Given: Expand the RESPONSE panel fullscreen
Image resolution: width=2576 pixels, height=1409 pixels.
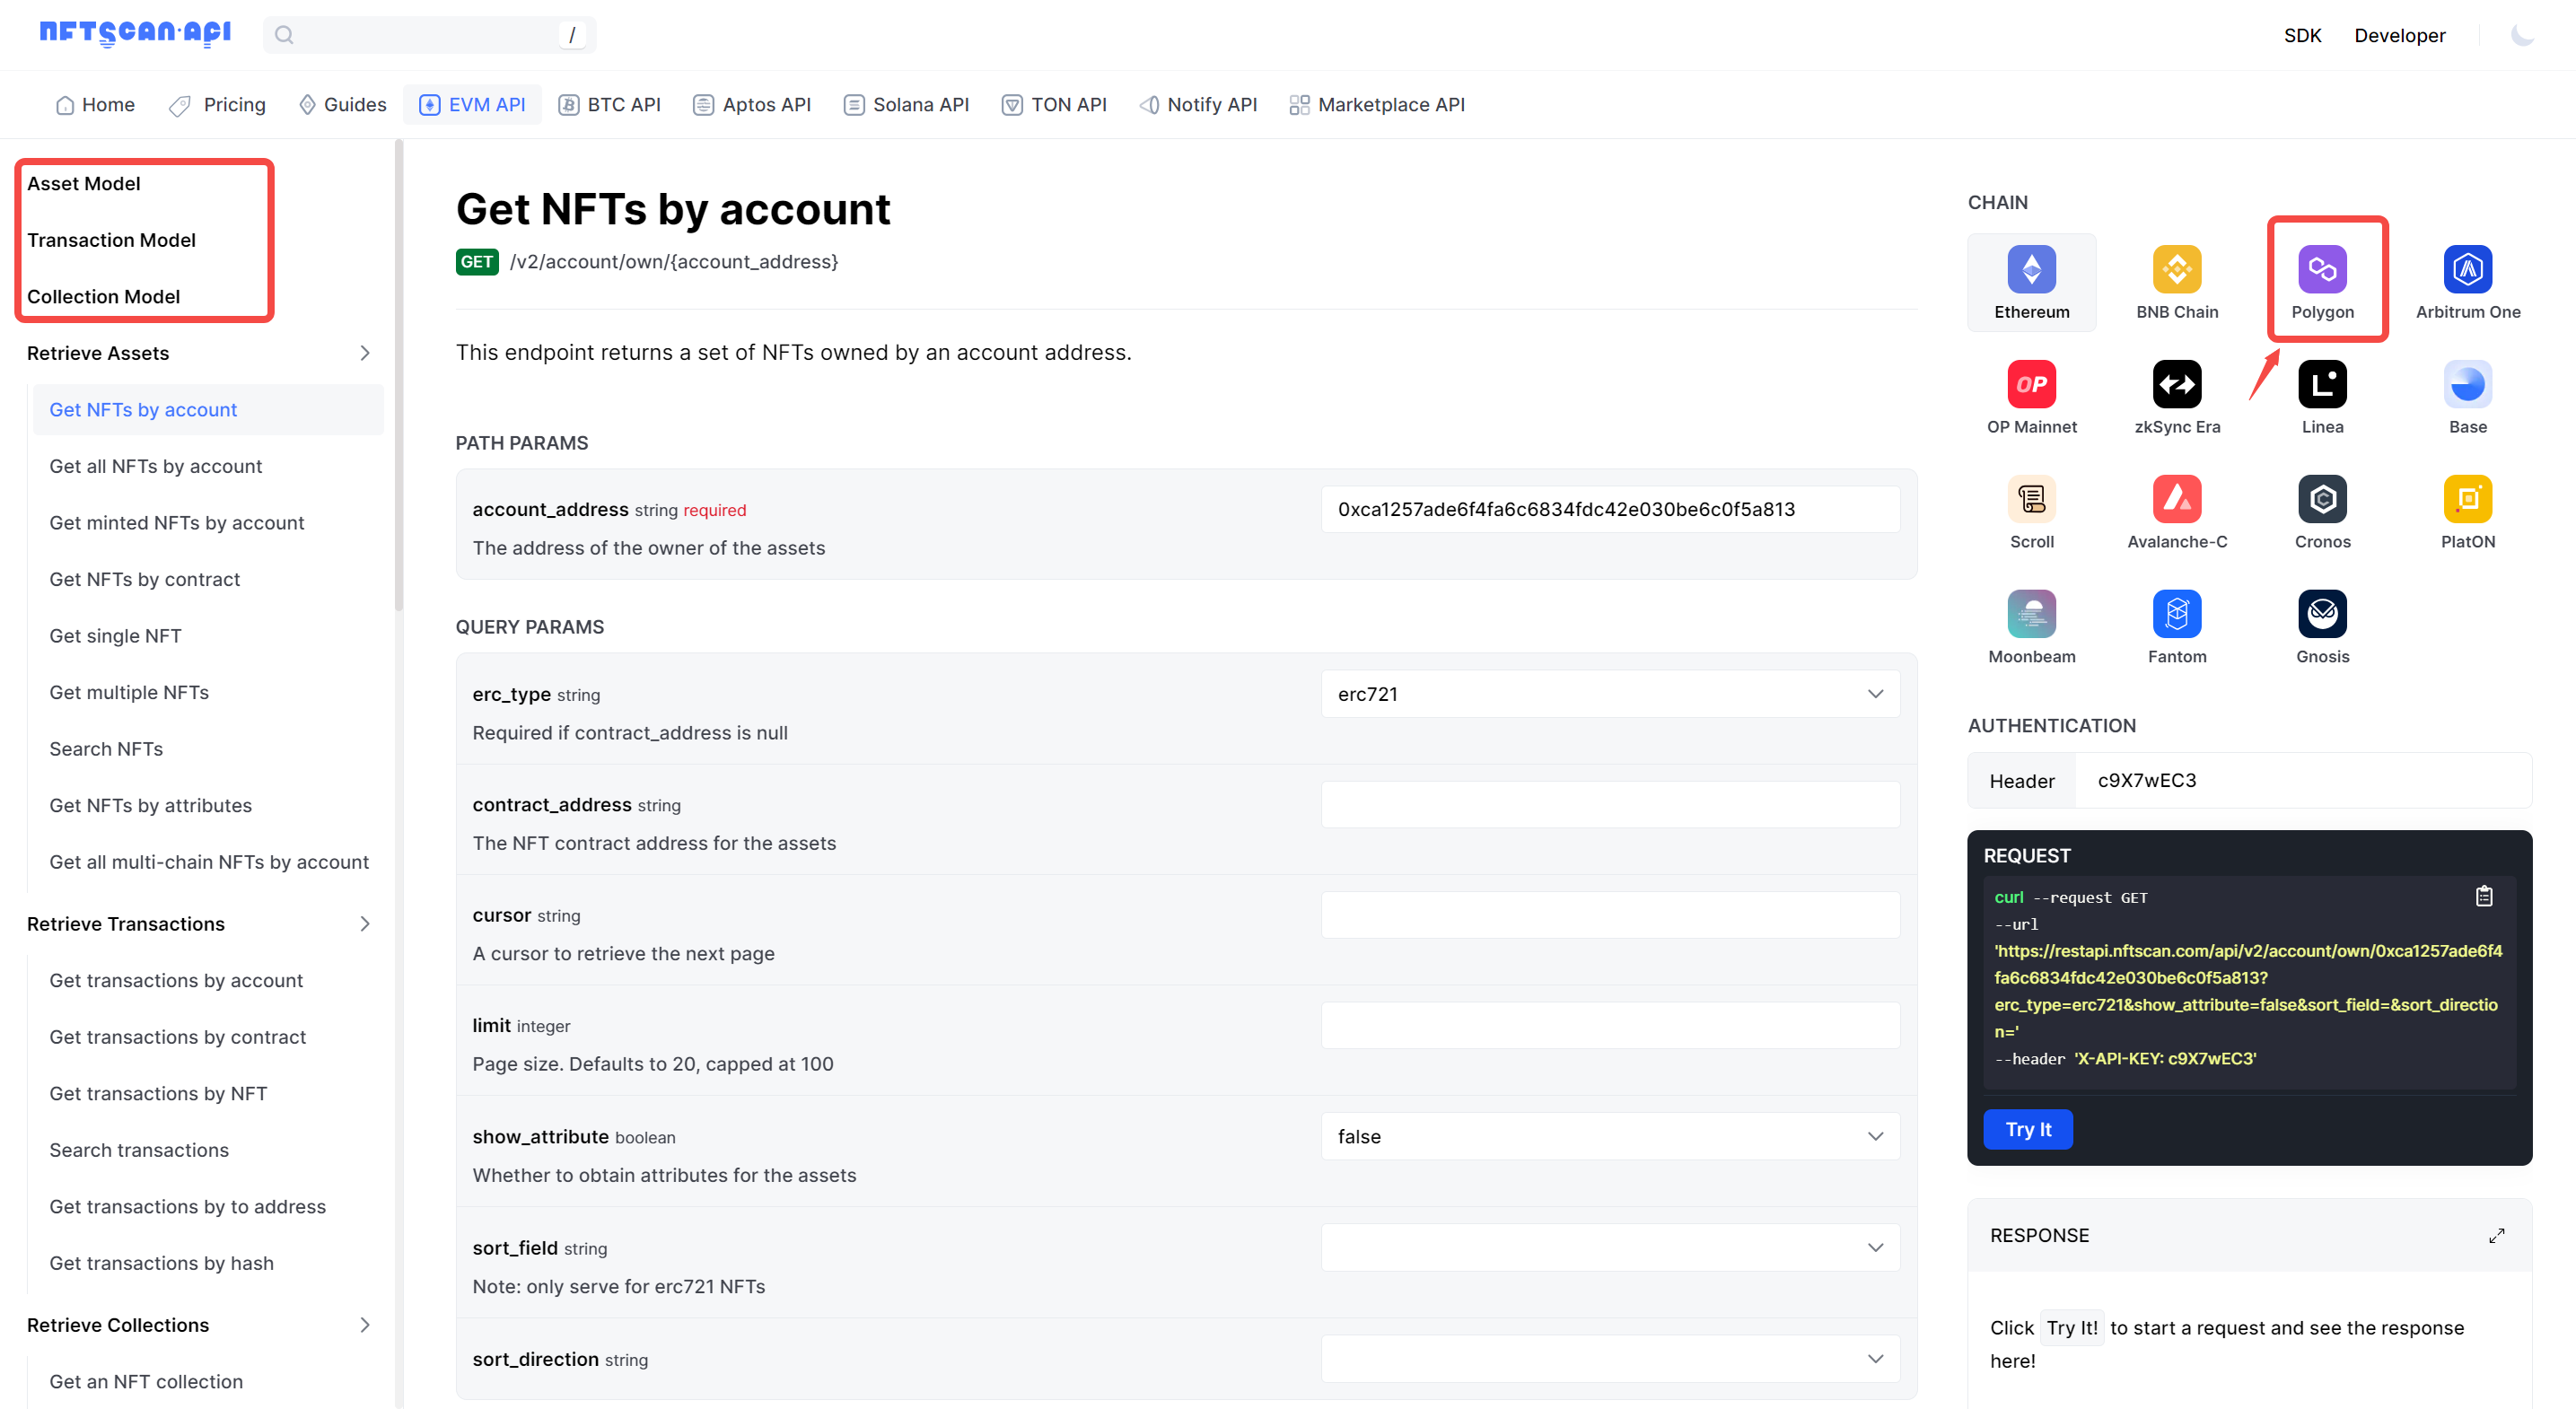Looking at the screenshot, I should pyautogui.click(x=2497, y=1235).
